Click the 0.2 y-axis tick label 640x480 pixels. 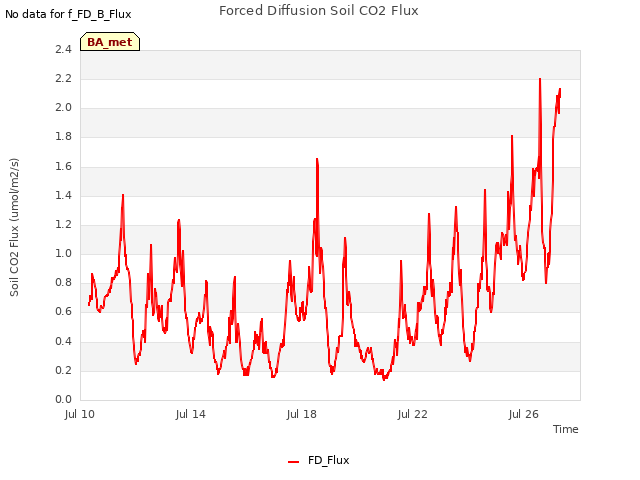click(63, 371)
